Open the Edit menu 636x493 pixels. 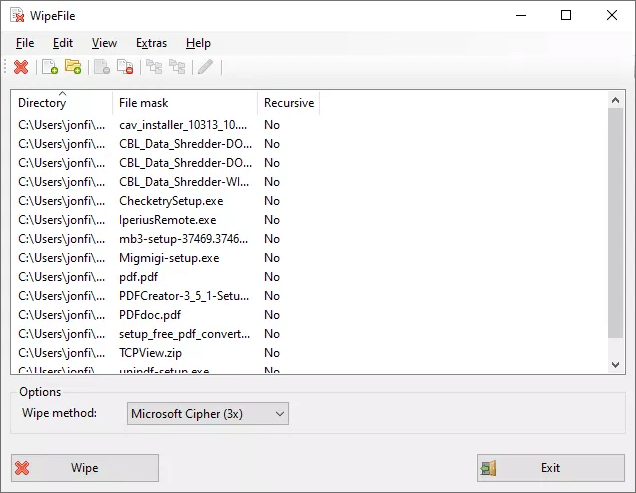click(63, 43)
